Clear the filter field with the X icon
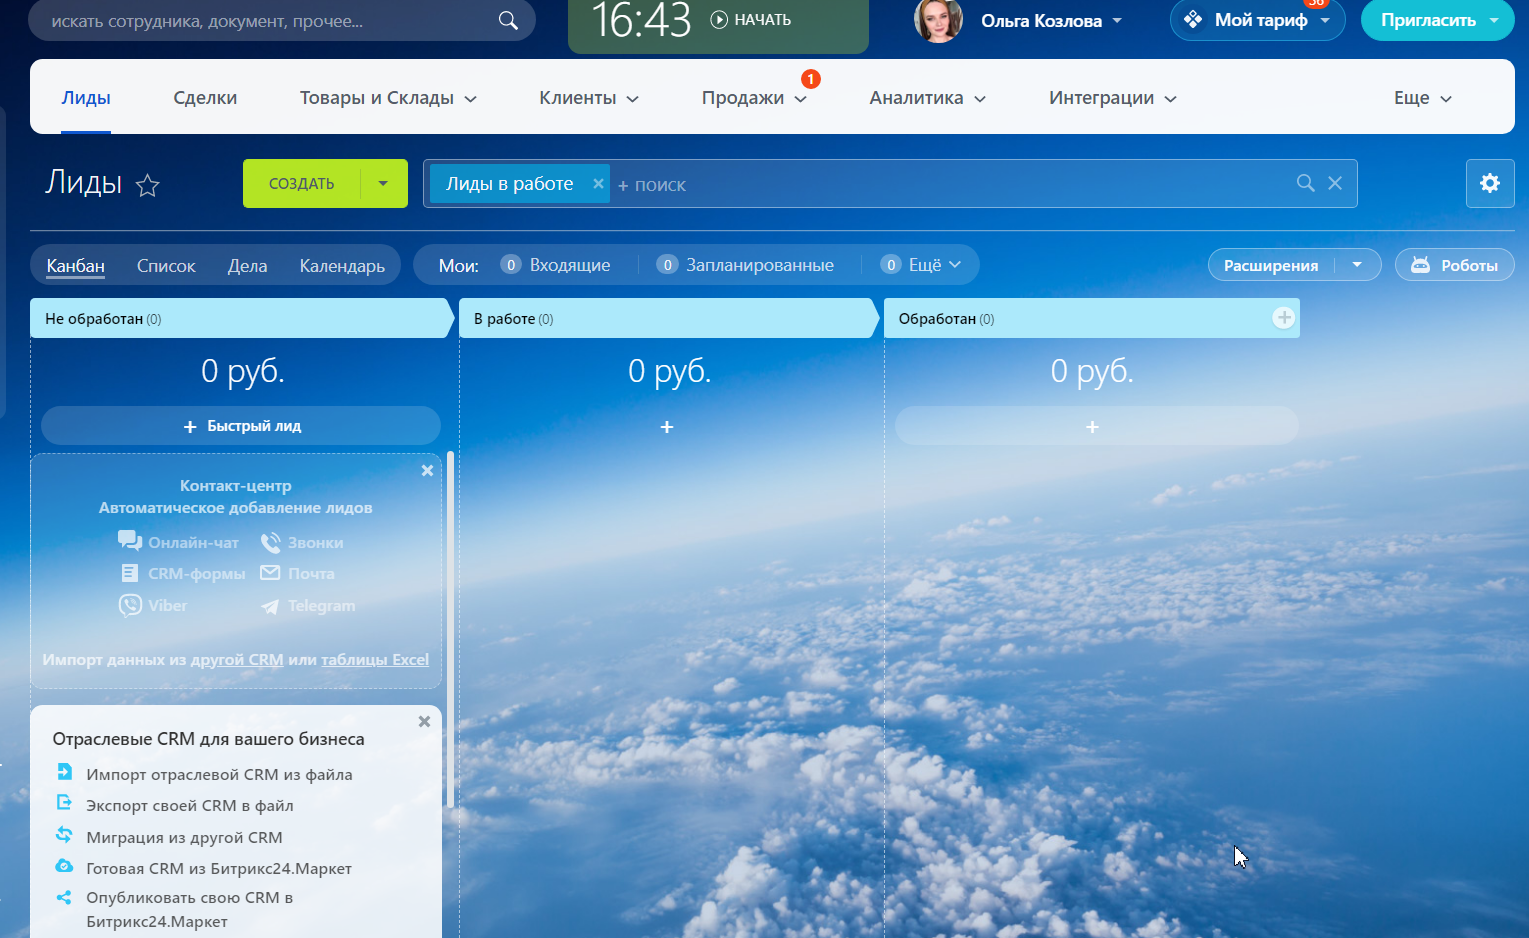Viewport: 1529px width, 938px height. (1335, 183)
